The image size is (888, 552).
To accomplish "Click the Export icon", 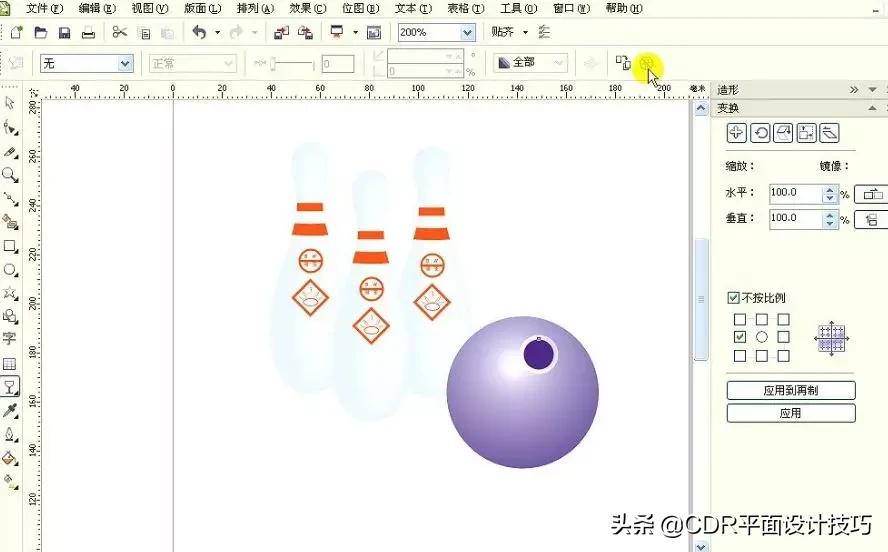I will click(x=305, y=33).
